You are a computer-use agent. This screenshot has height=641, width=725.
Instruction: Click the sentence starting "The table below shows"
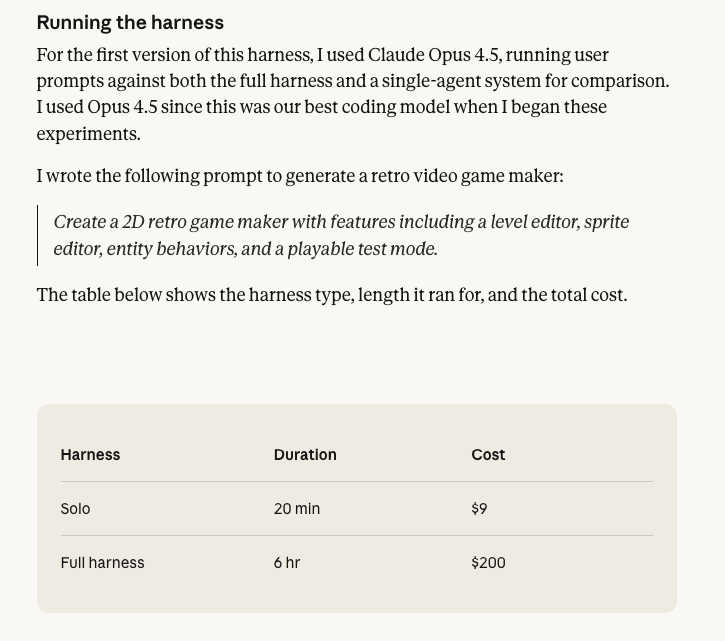click(x=331, y=295)
